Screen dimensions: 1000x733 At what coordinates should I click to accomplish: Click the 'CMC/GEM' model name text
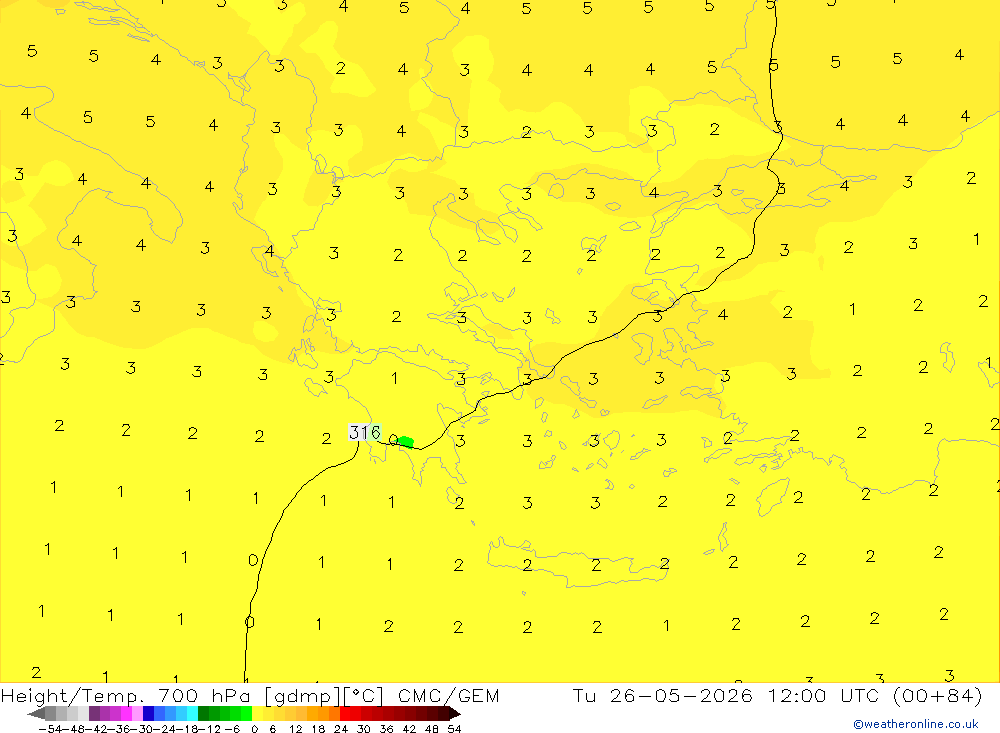pyautogui.click(x=448, y=695)
